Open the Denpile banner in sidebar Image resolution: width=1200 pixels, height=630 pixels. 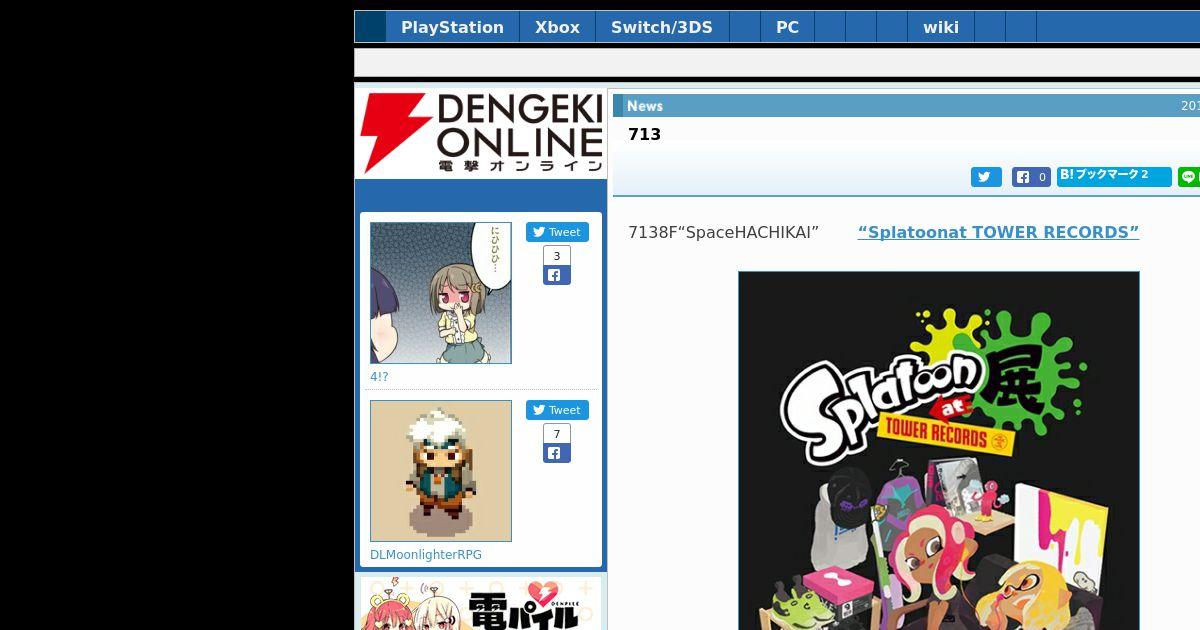click(481, 603)
